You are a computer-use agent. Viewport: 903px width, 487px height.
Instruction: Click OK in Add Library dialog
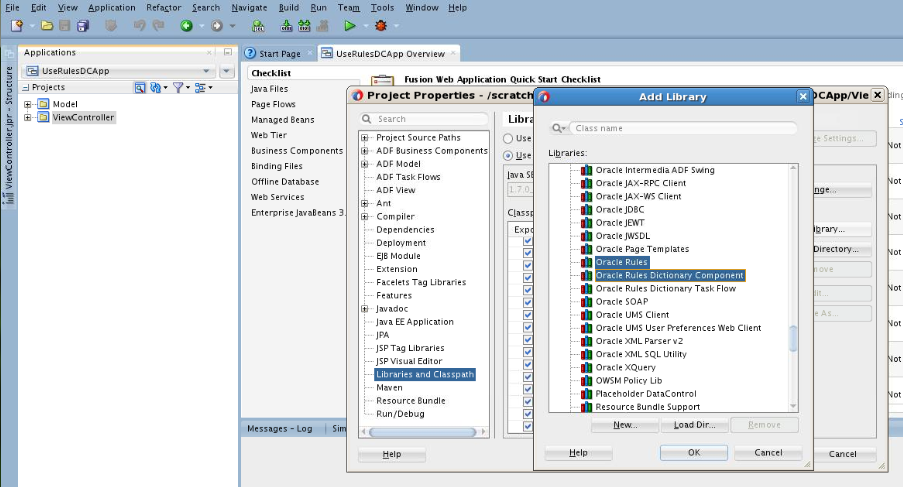(693, 452)
